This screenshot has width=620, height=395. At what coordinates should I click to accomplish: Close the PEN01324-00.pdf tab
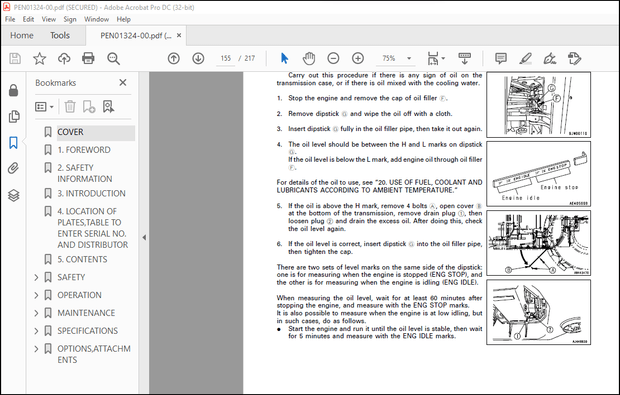click(179, 36)
